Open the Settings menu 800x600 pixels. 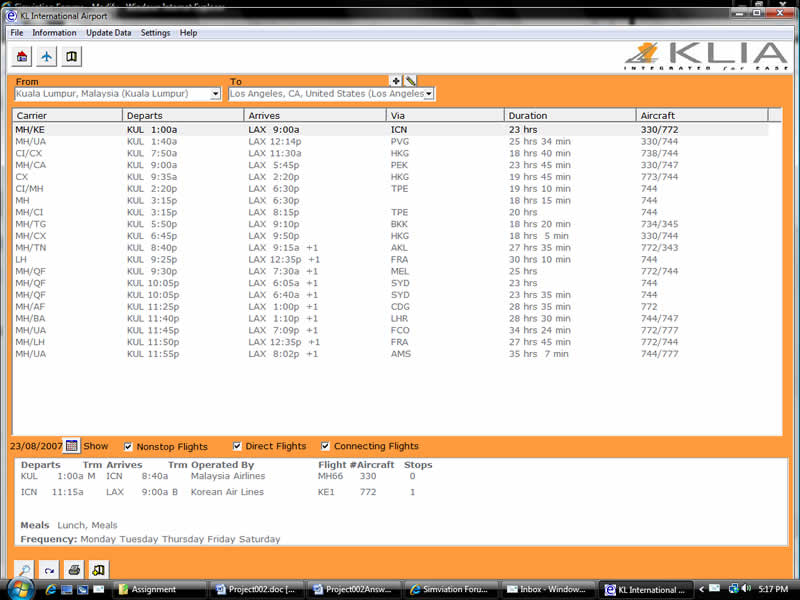pos(155,33)
